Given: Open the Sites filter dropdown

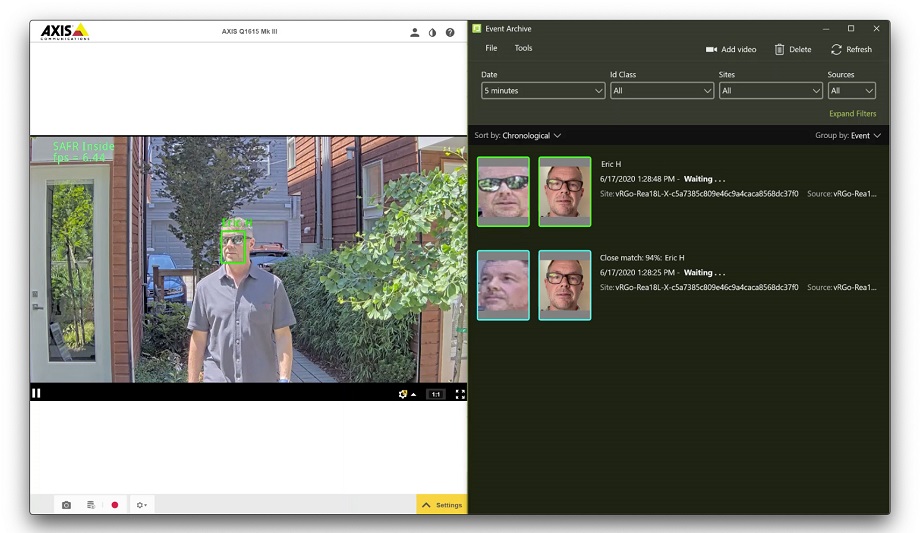Looking at the screenshot, I should pos(770,90).
